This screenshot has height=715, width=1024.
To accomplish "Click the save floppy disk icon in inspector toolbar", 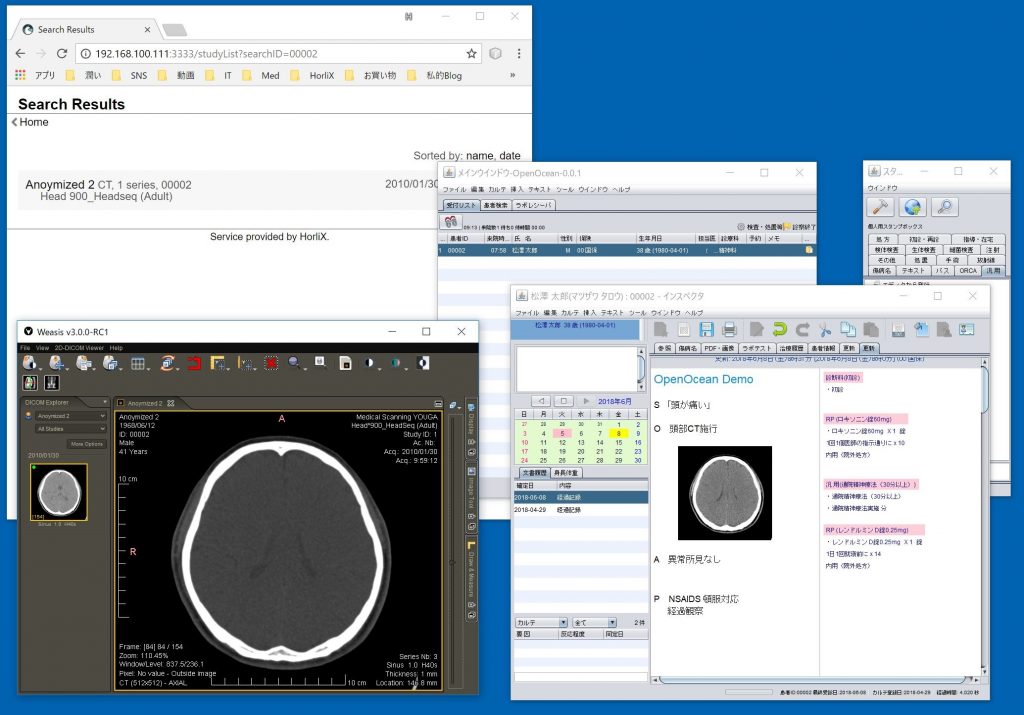I will (706, 329).
